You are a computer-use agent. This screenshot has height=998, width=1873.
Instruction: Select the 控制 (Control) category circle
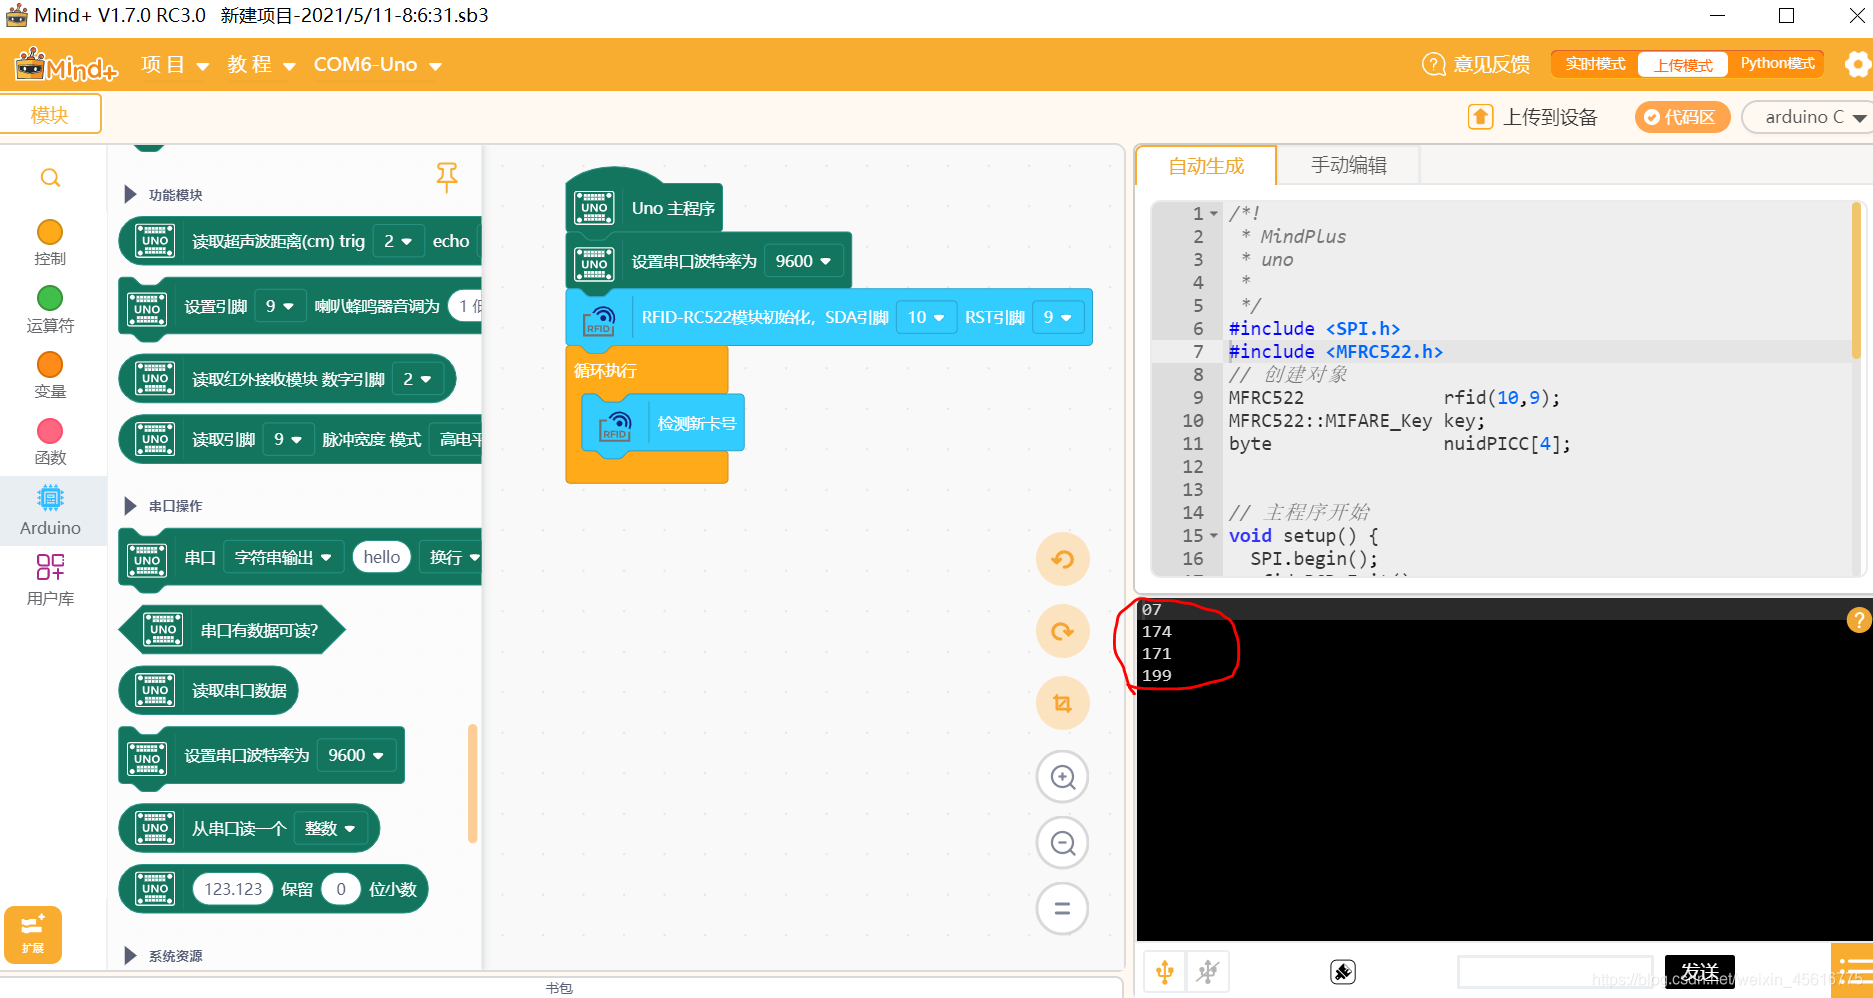[x=50, y=232]
